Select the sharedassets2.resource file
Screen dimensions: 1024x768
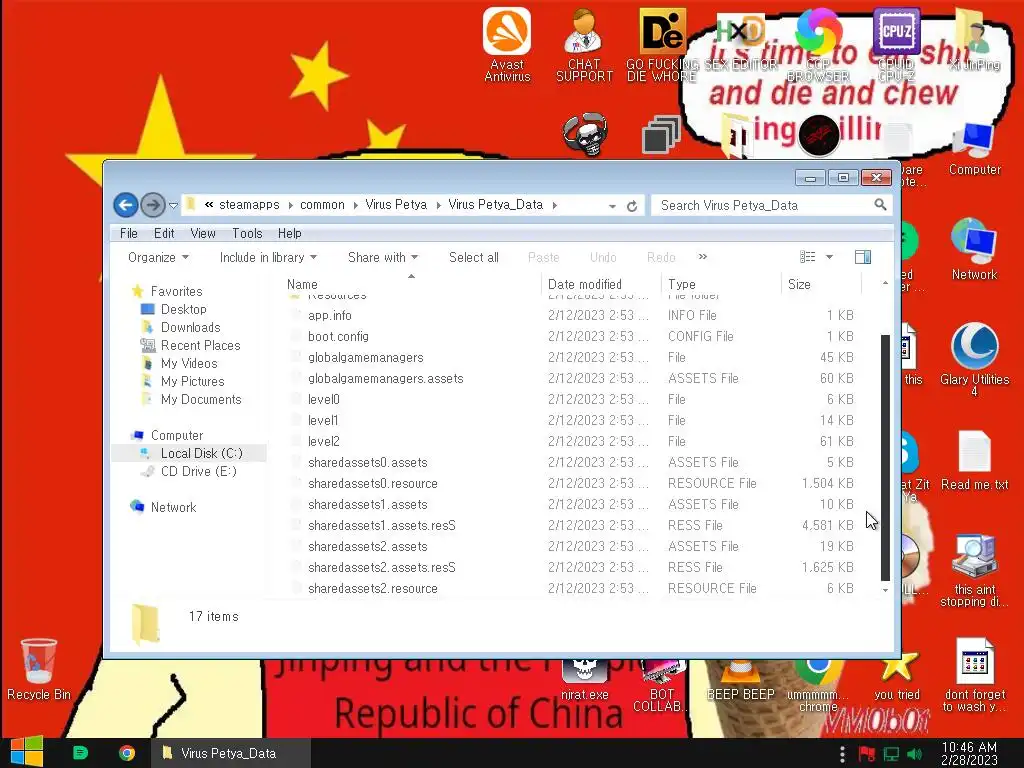[373, 588]
